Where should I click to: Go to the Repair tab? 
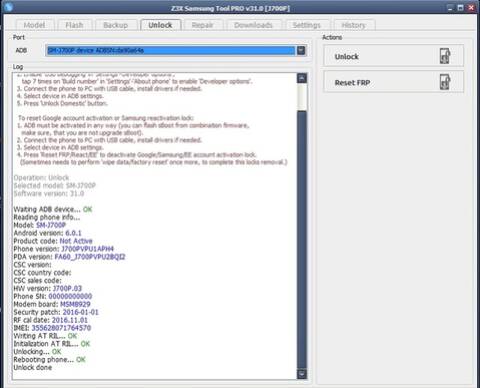click(202, 25)
